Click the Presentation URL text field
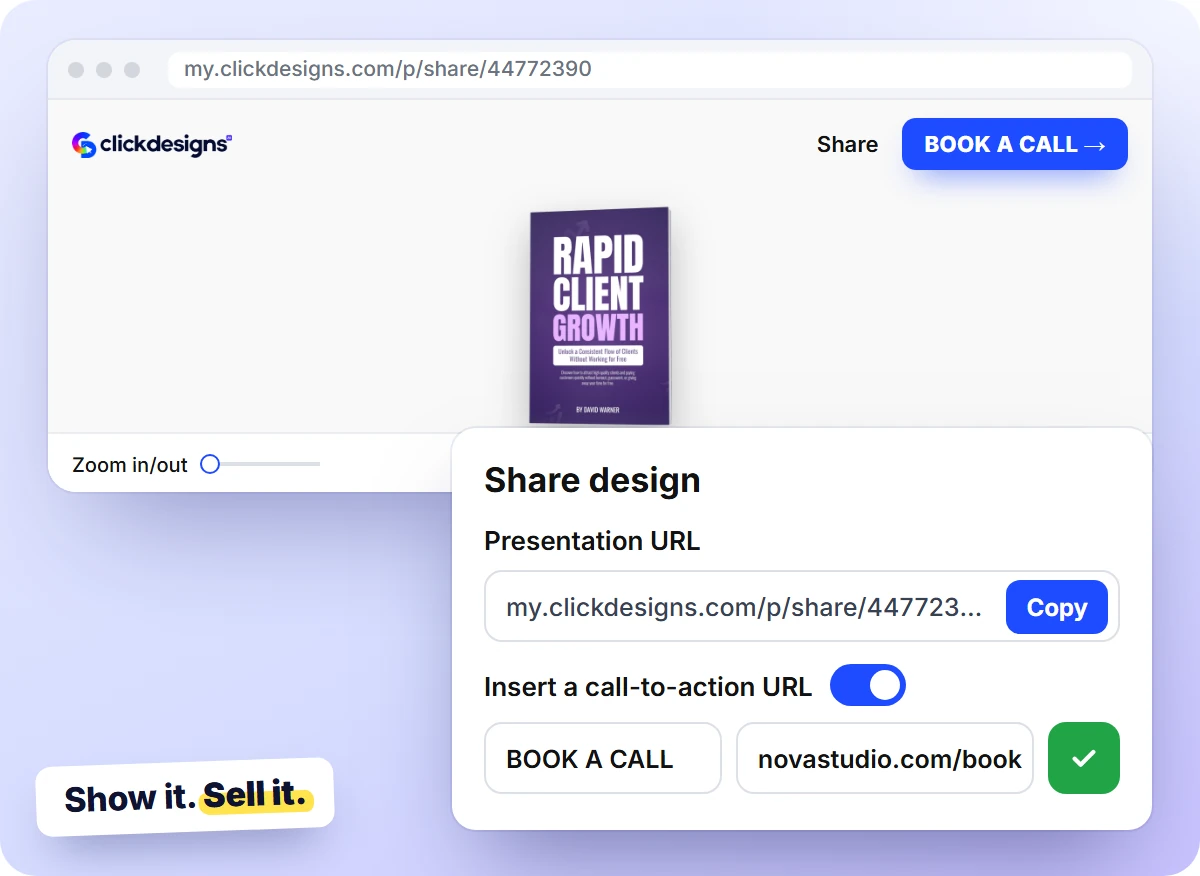 click(x=802, y=607)
